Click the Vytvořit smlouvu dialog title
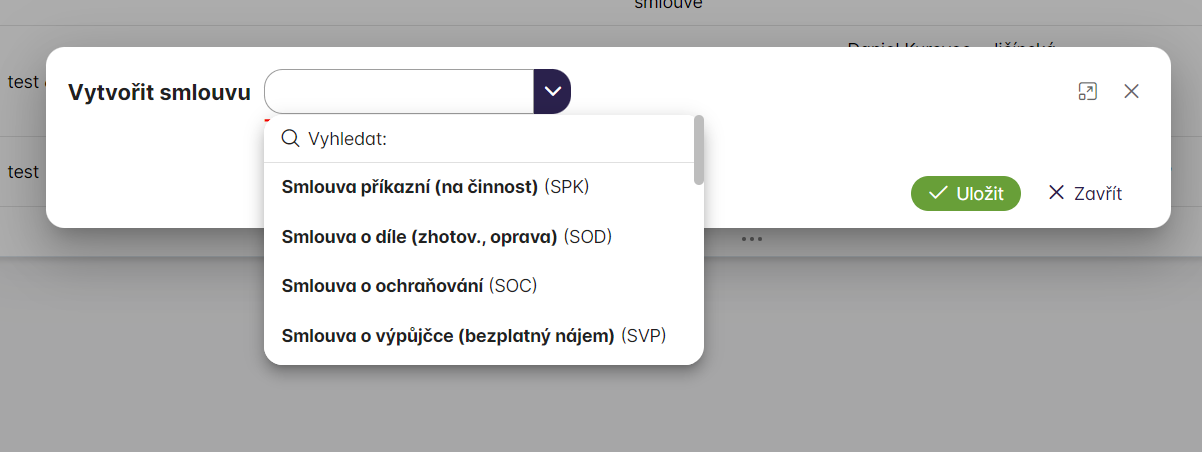Viewport: 1202px width, 452px height. click(159, 92)
